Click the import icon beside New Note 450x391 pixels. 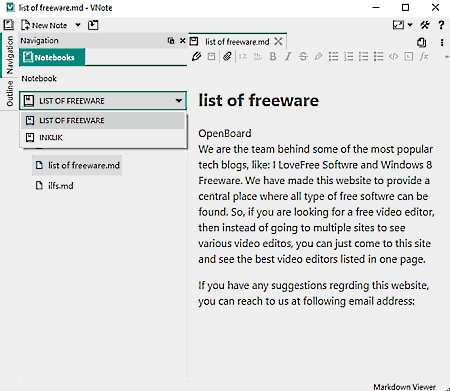[93, 25]
